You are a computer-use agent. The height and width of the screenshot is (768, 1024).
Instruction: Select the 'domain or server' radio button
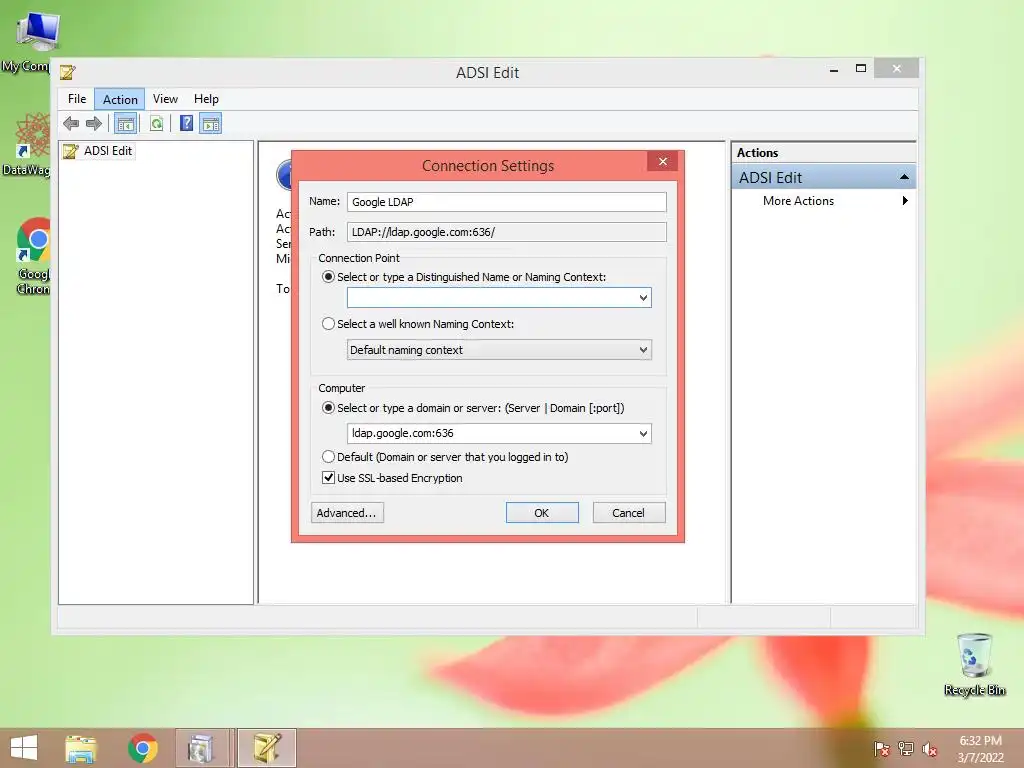coord(328,408)
